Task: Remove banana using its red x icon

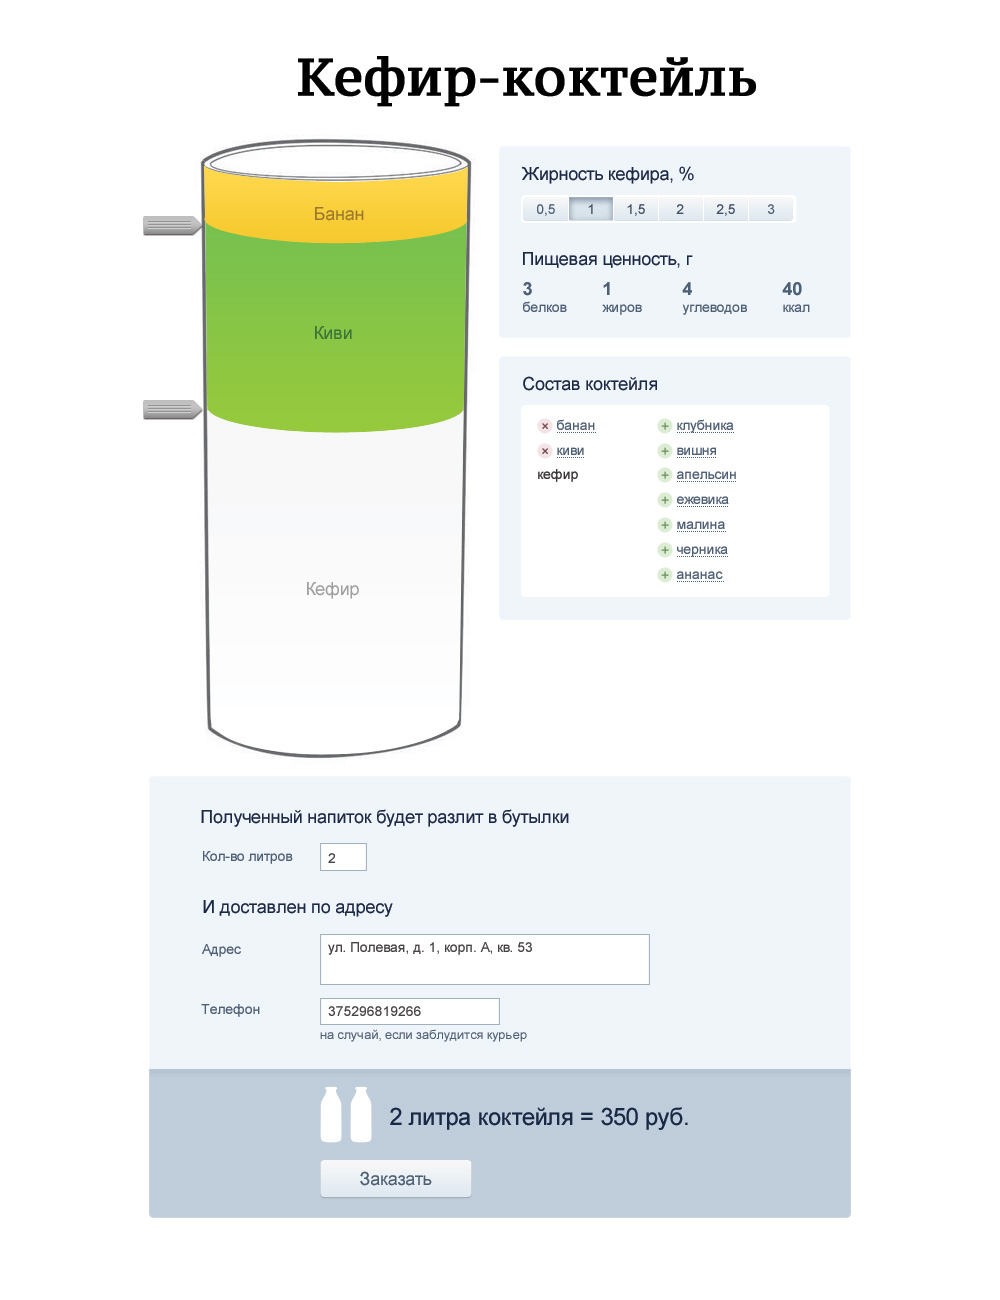Action: pyautogui.click(x=545, y=426)
